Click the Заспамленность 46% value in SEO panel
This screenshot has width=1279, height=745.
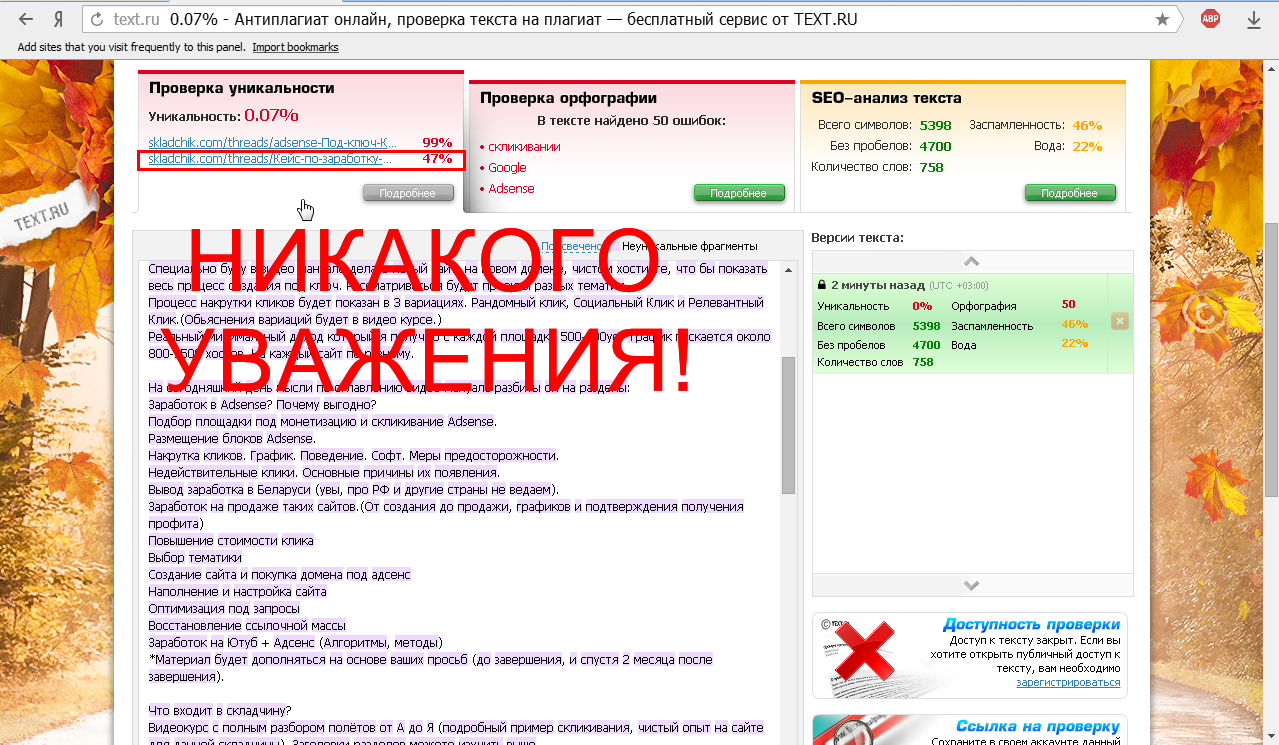1087,125
